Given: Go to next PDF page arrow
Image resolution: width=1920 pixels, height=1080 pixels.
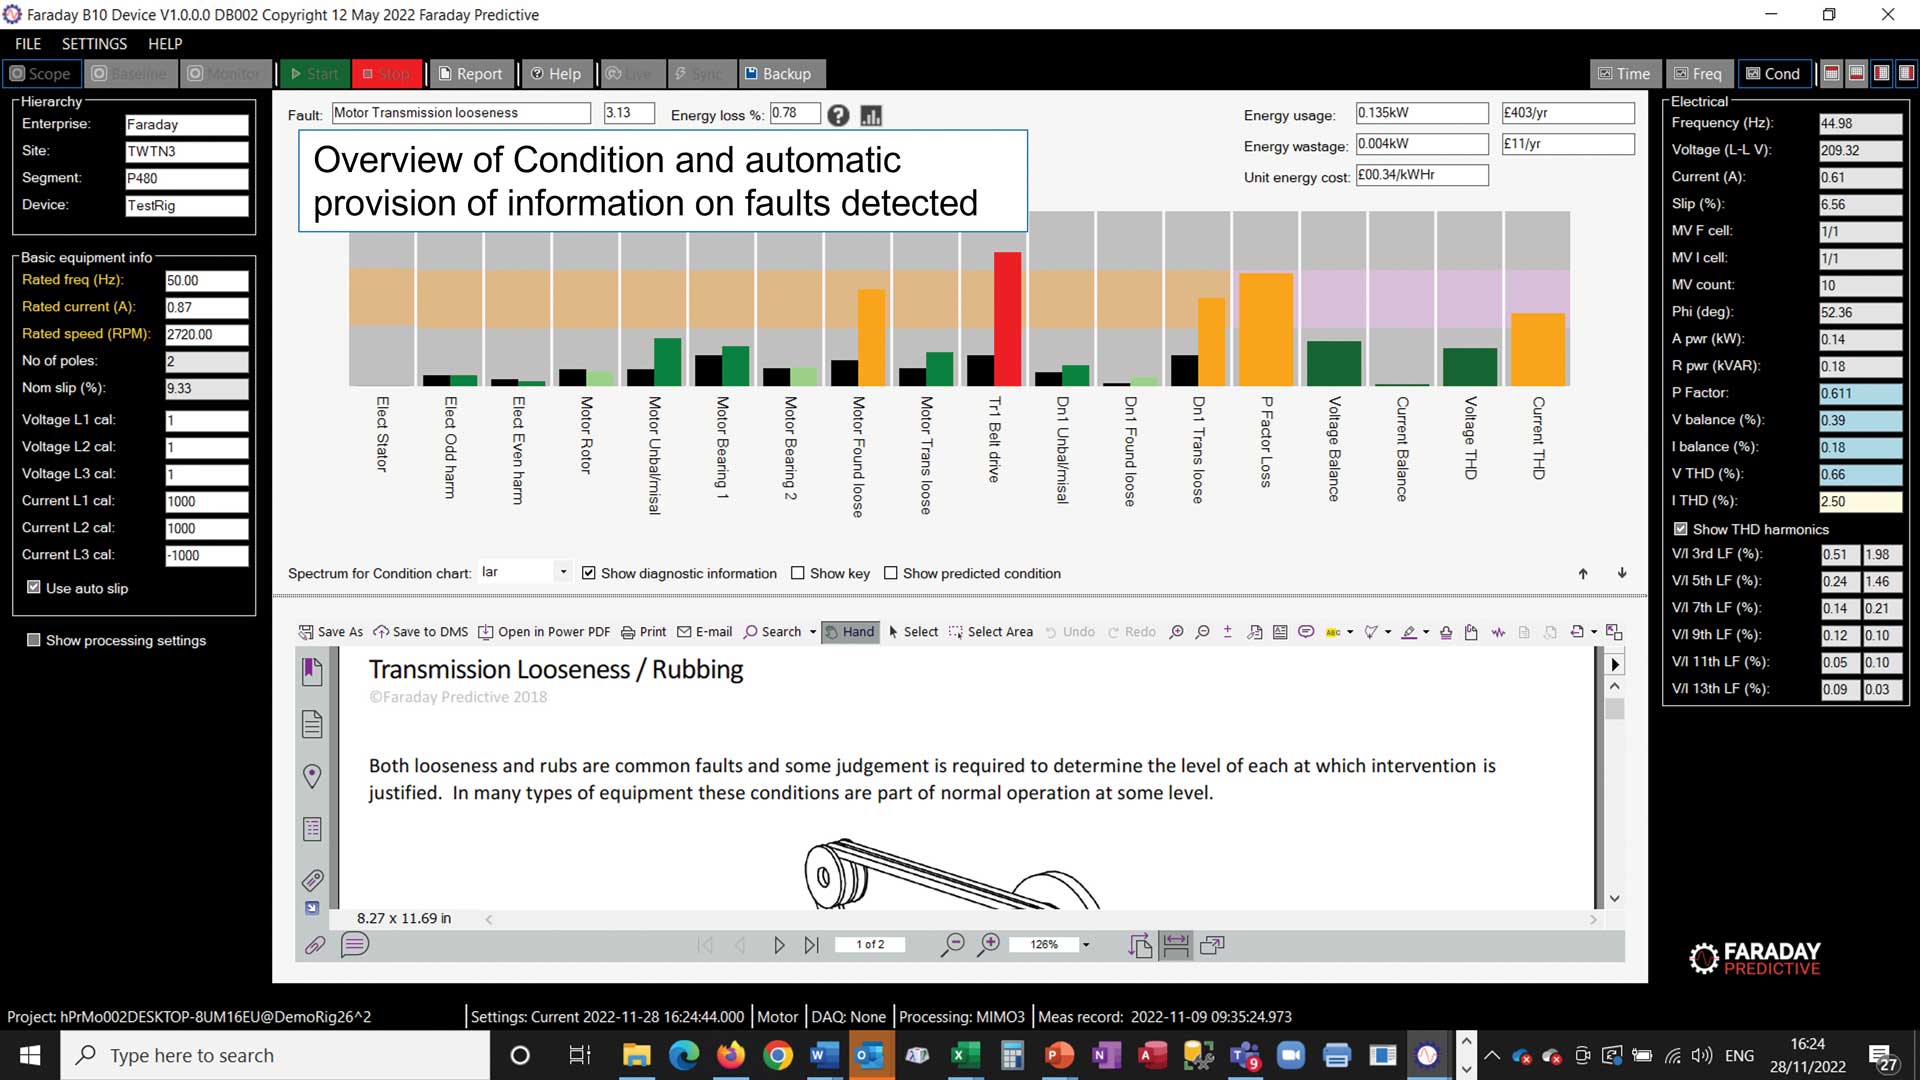Looking at the screenshot, I should [x=778, y=944].
